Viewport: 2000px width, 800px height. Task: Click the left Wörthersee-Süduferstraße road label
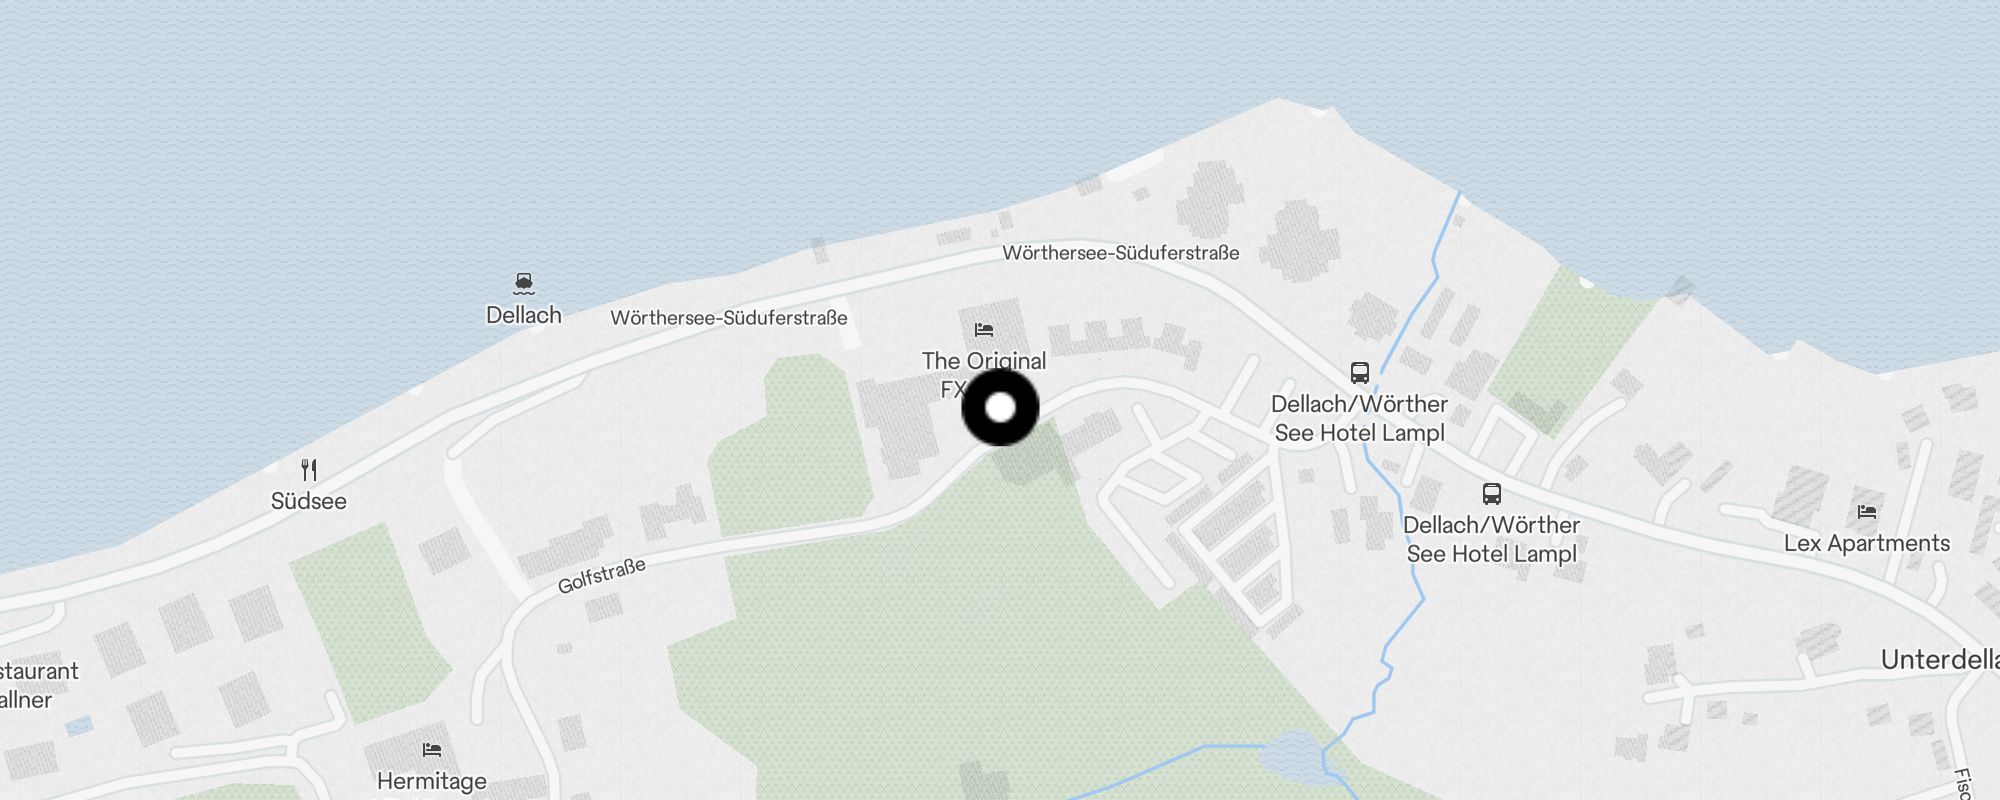click(x=729, y=318)
